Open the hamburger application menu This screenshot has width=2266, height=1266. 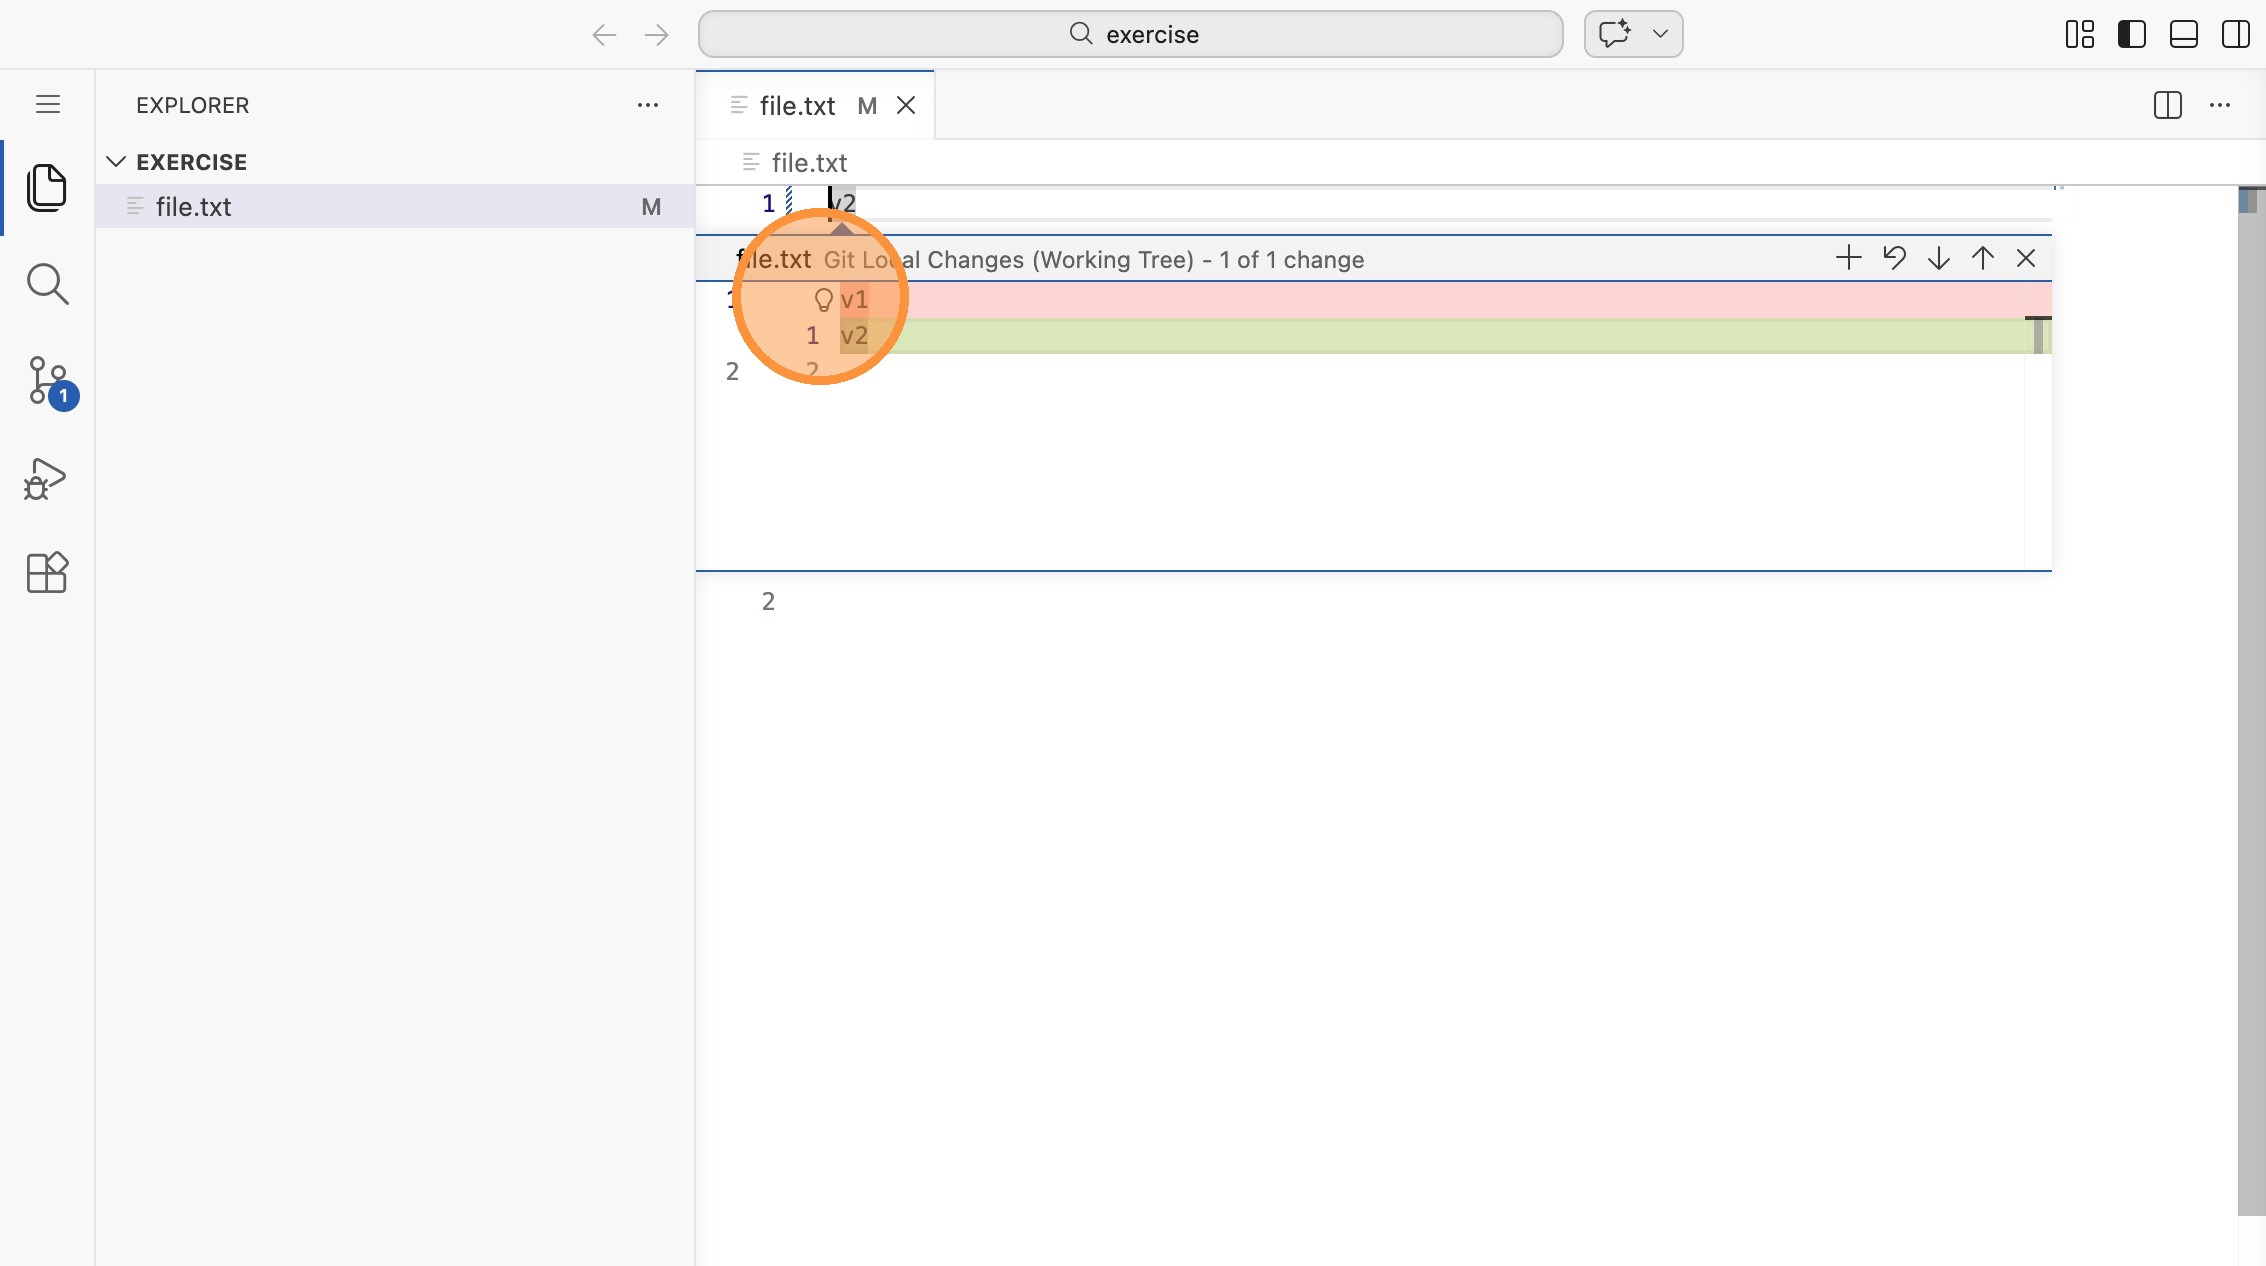(x=47, y=104)
